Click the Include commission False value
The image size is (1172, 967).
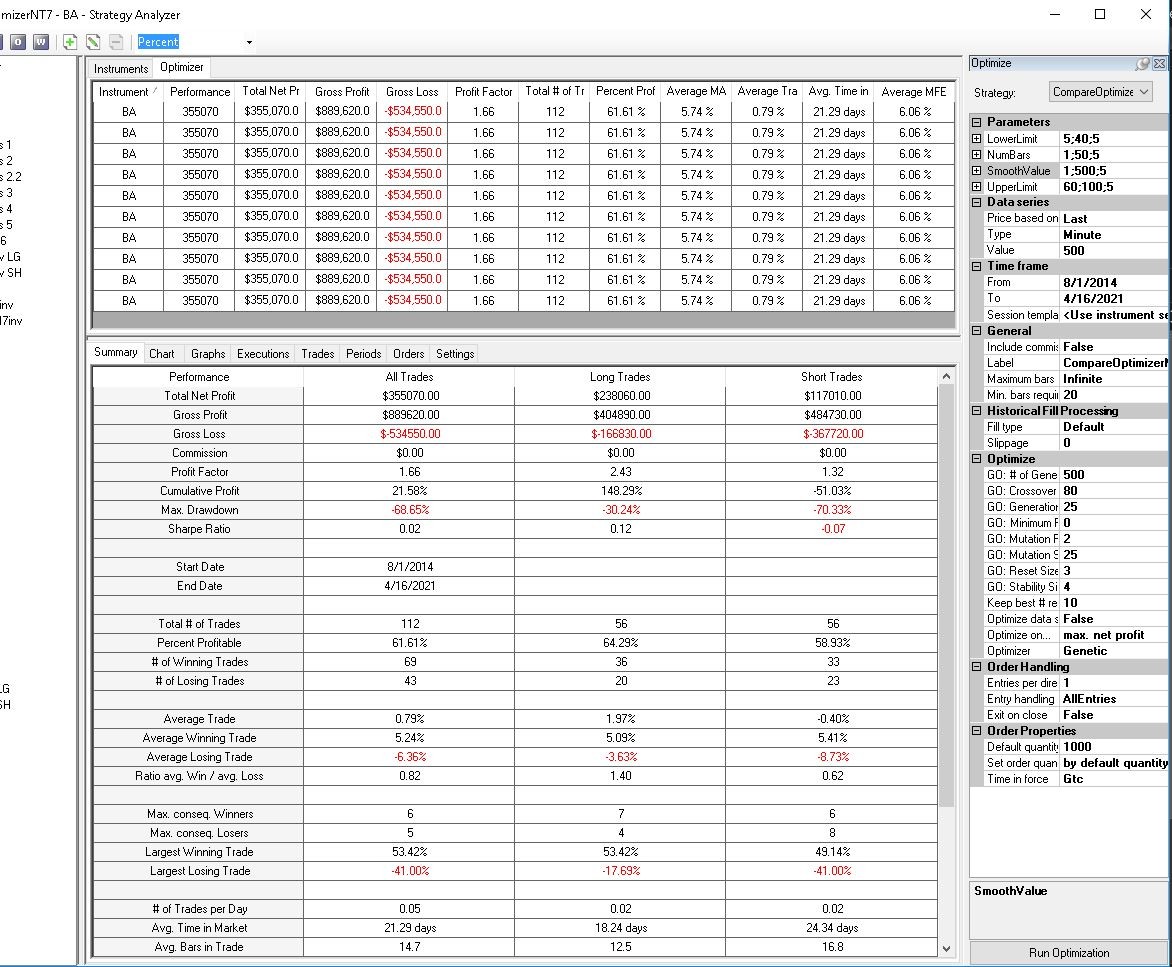point(1114,347)
